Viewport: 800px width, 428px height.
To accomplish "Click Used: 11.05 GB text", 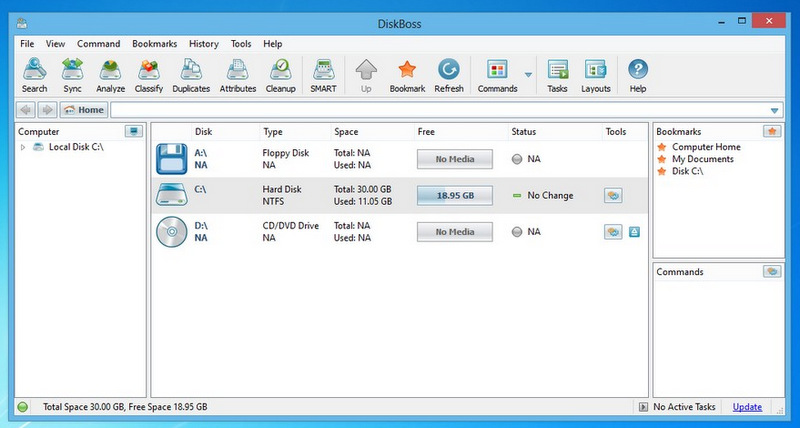I will tap(363, 202).
